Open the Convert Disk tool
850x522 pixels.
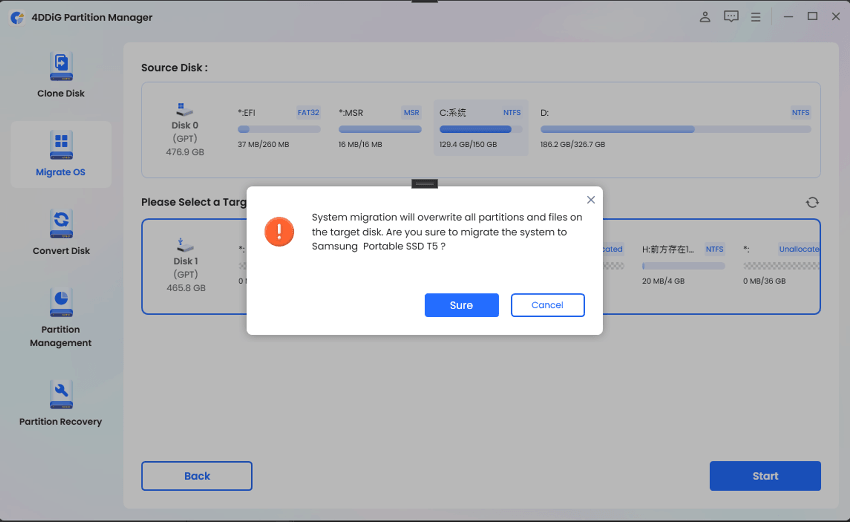pos(61,233)
